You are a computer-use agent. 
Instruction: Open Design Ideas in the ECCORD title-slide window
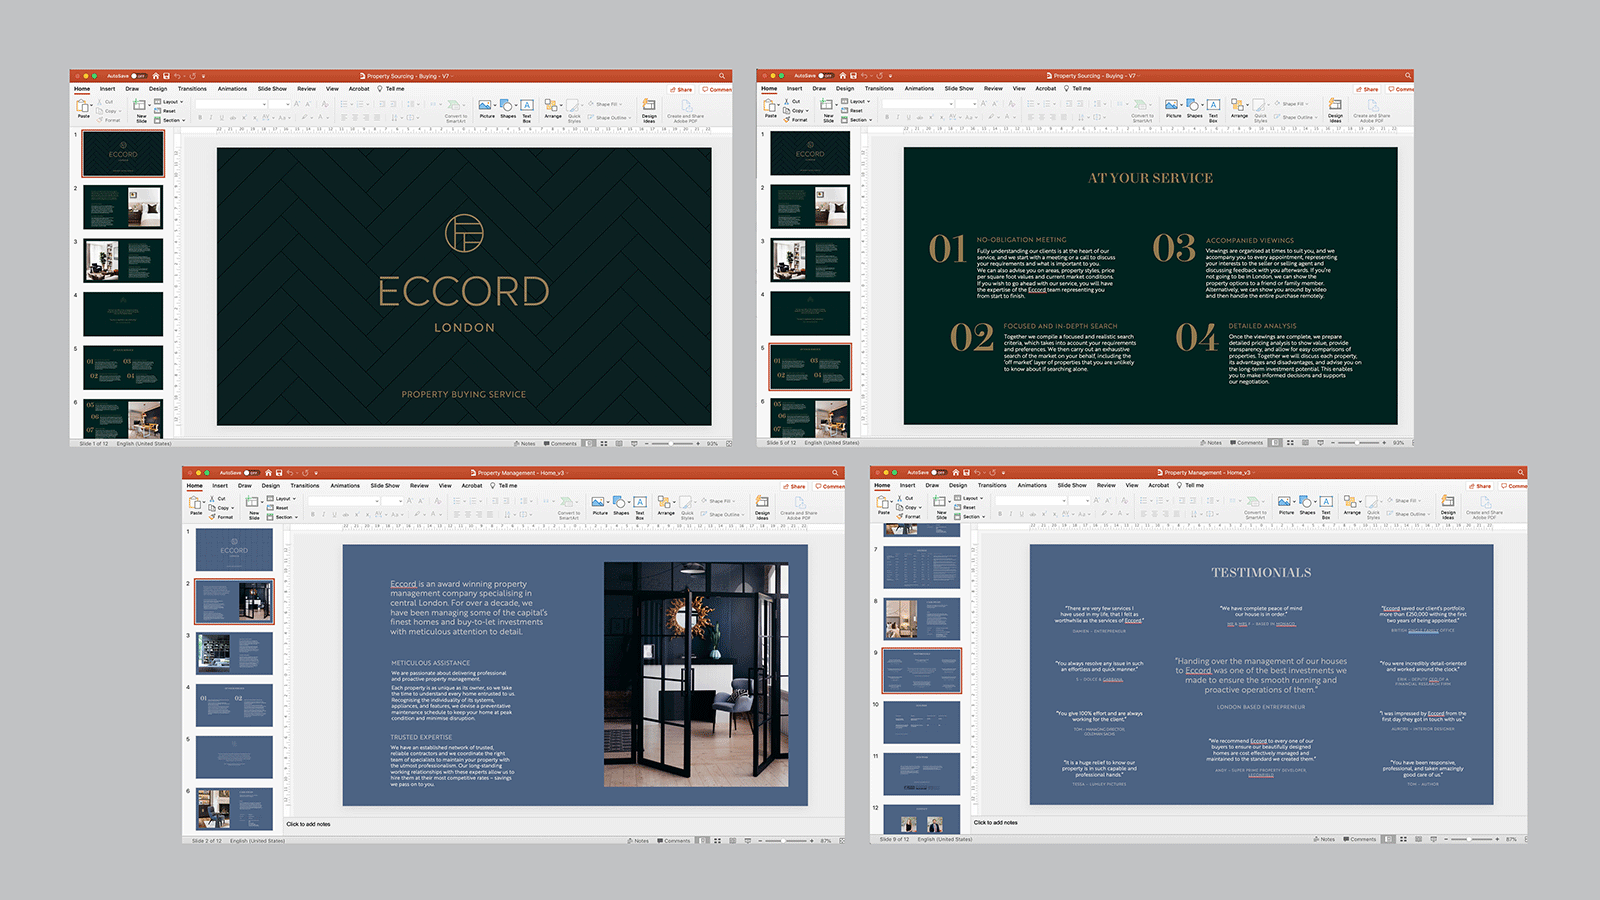coord(649,110)
